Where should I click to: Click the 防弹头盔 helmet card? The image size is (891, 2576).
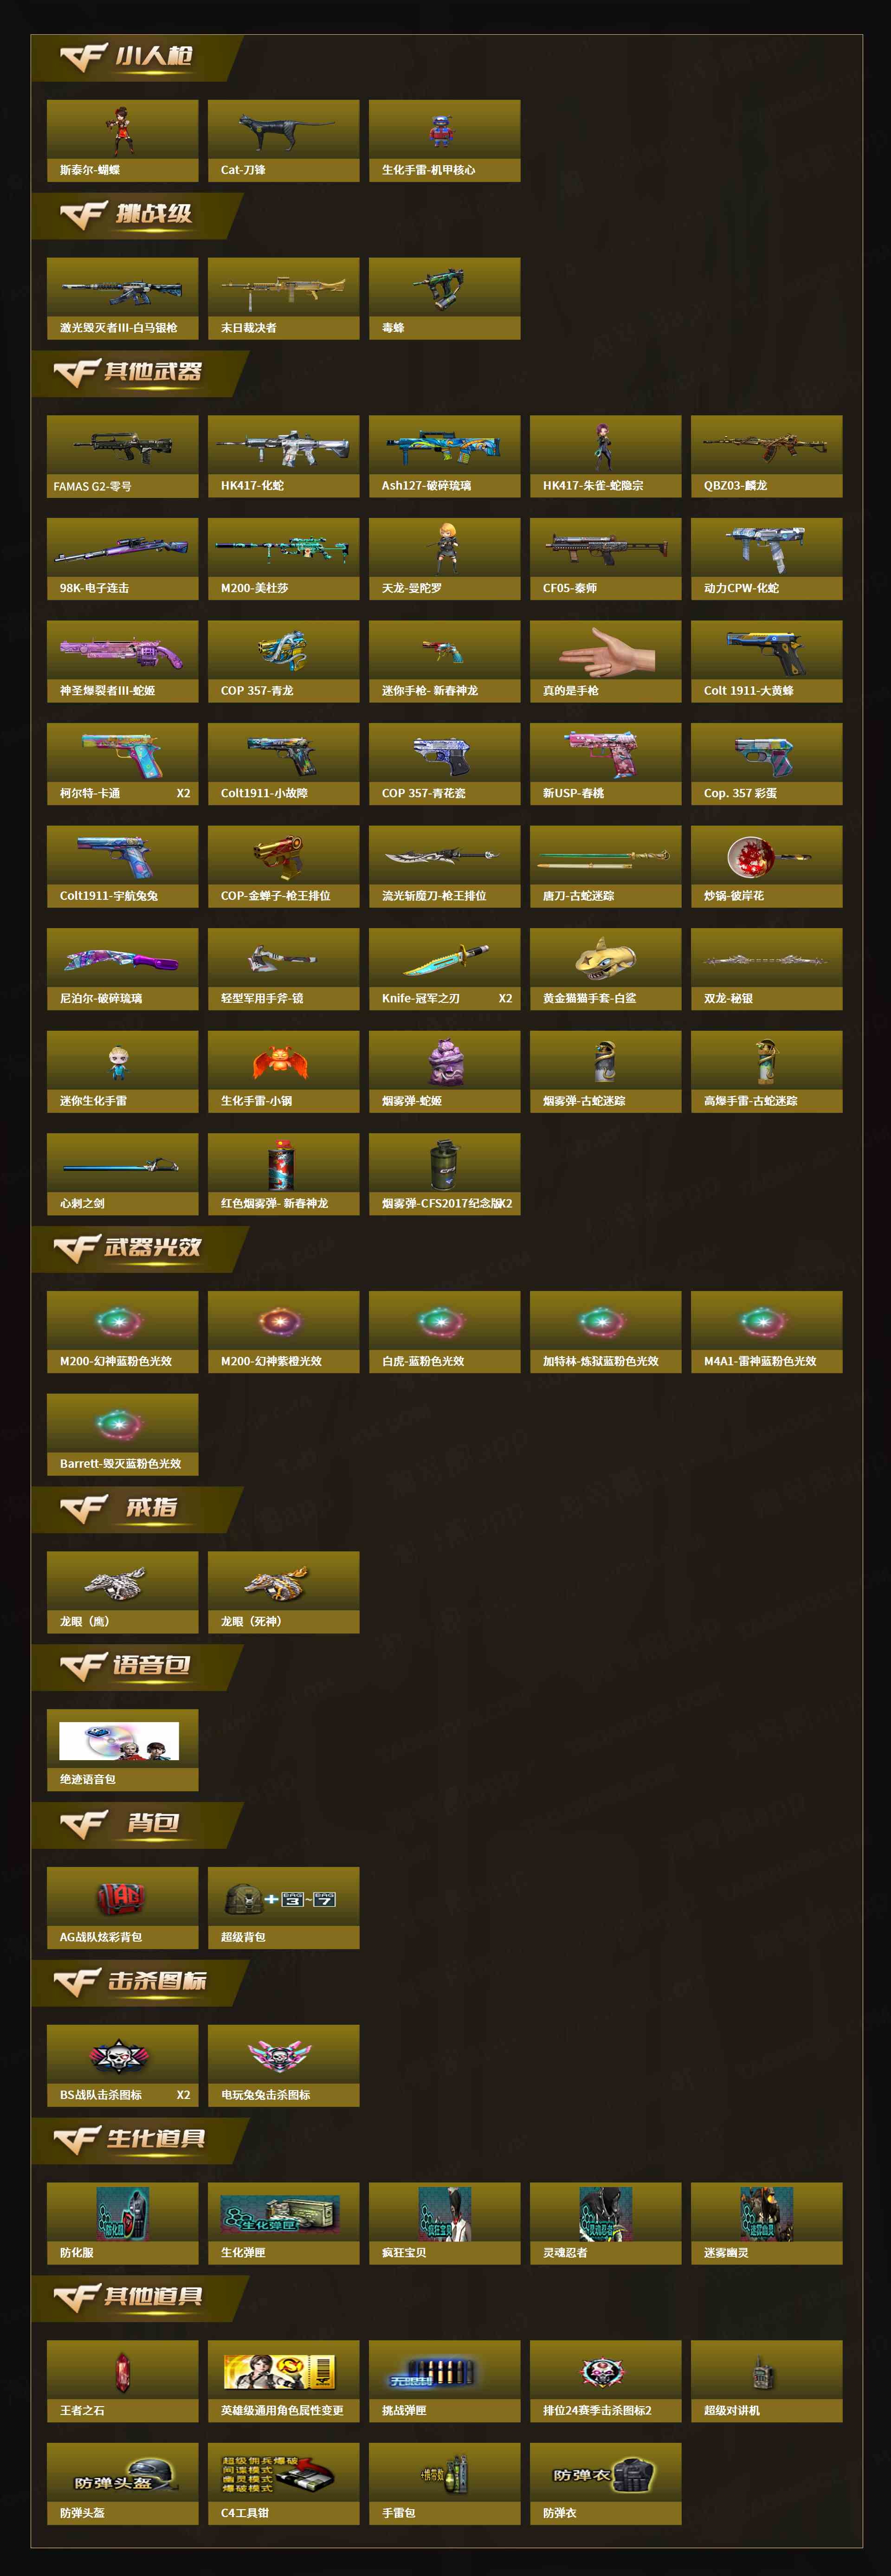coord(122,2484)
